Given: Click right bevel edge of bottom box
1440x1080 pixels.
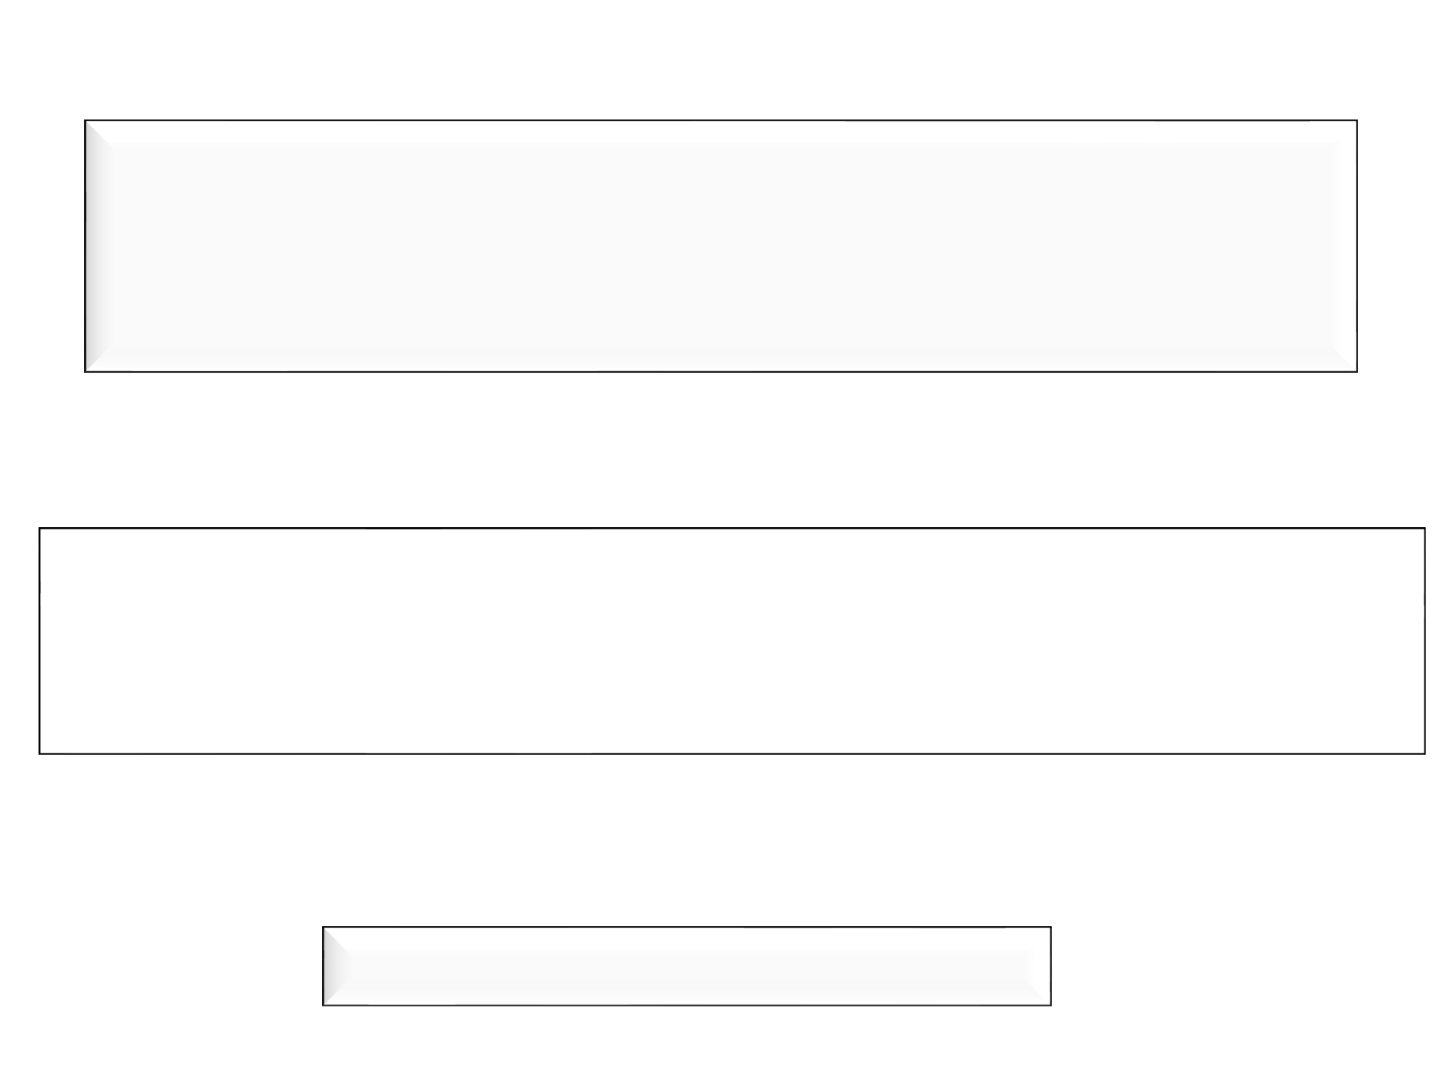Looking at the screenshot, I should [x=1042, y=966].
